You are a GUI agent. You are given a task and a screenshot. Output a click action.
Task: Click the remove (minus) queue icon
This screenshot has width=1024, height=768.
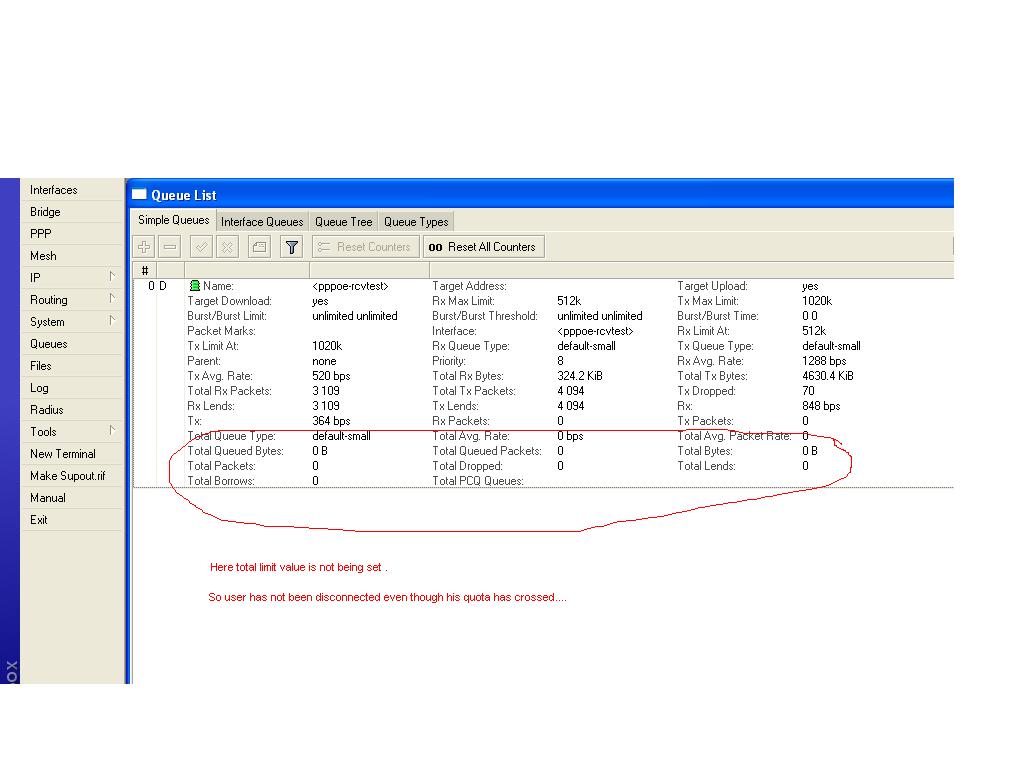click(170, 247)
